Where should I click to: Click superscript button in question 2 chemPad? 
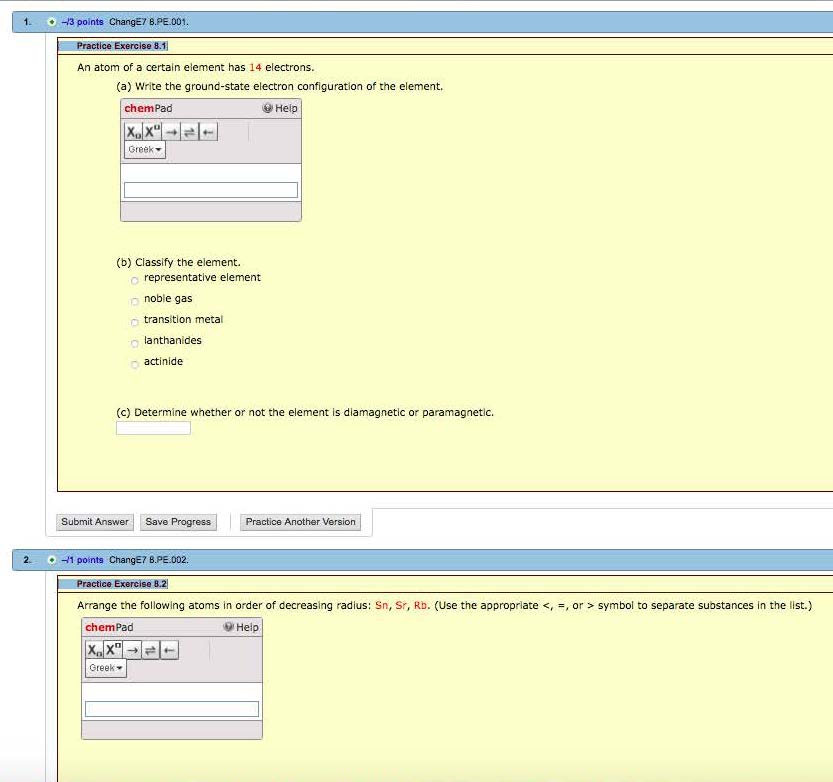[x=114, y=651]
